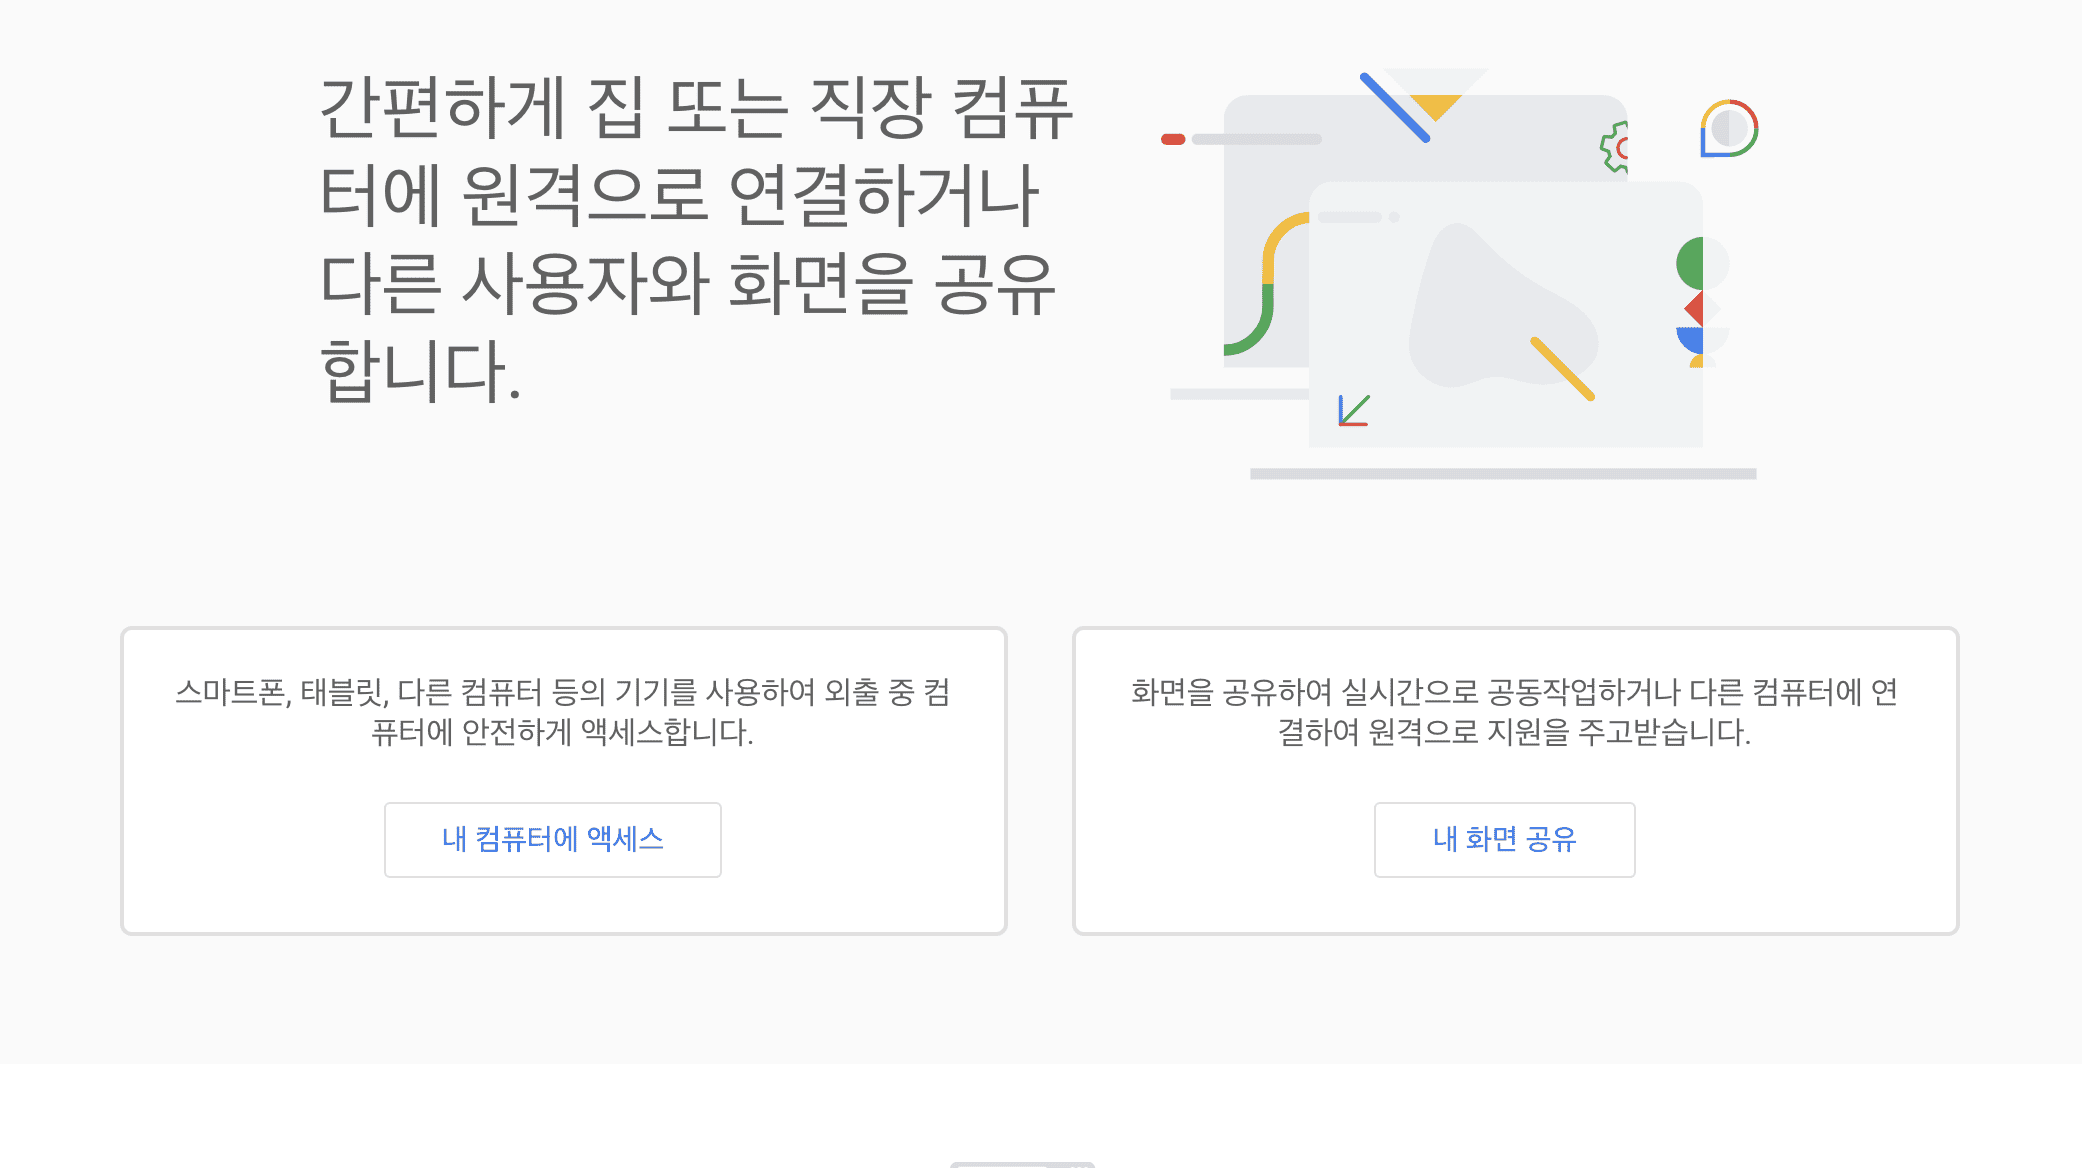Click the description text about smartphone and tablet access
Viewport: 2082px width, 1168px height.
(563, 712)
